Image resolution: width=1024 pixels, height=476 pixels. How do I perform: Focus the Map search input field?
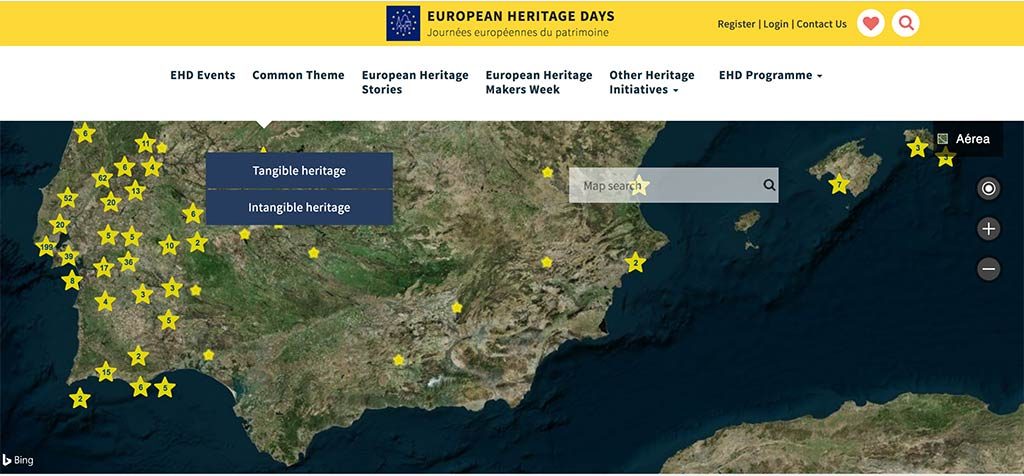click(x=665, y=185)
